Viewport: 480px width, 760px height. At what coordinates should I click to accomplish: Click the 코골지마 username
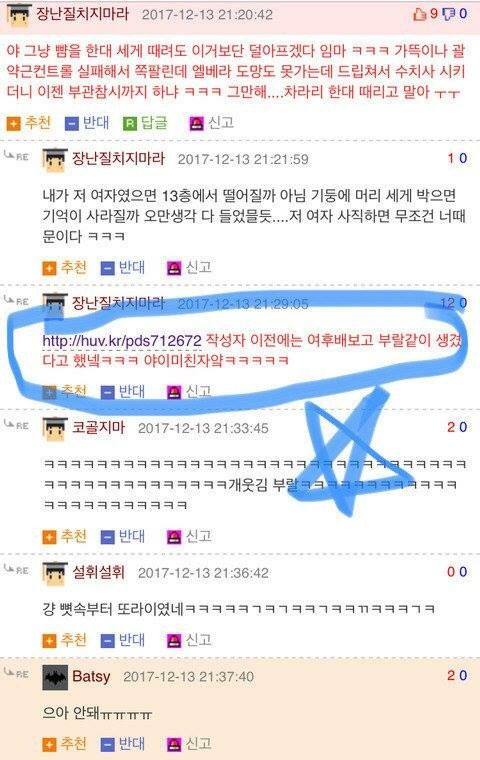[x=98, y=428]
